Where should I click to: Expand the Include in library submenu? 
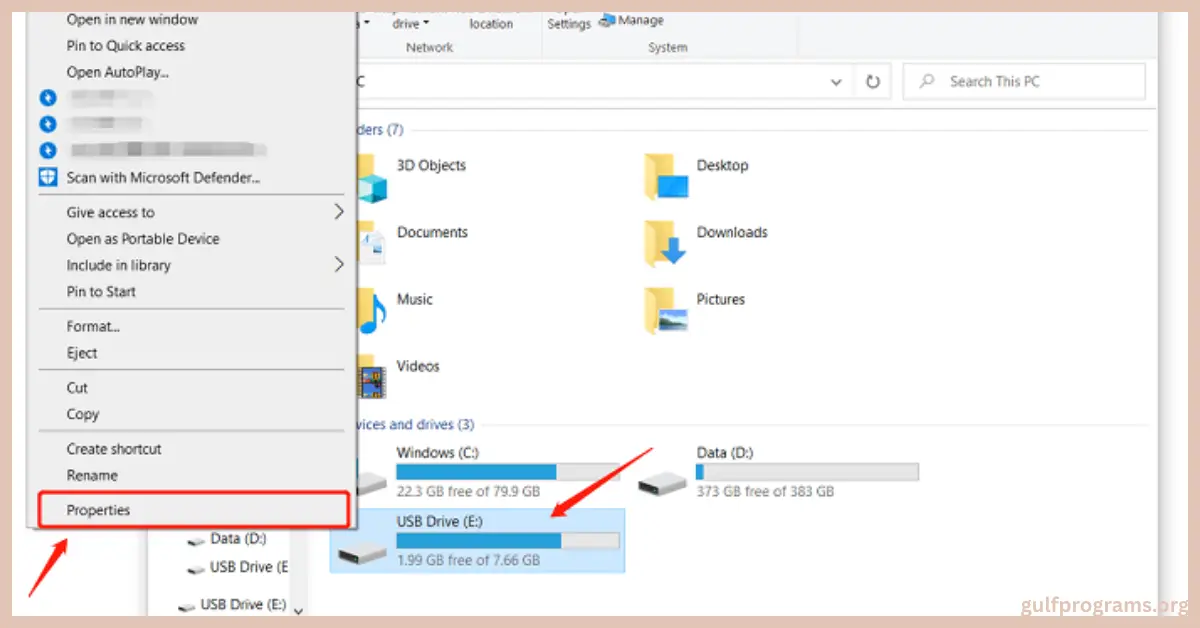tap(338, 265)
